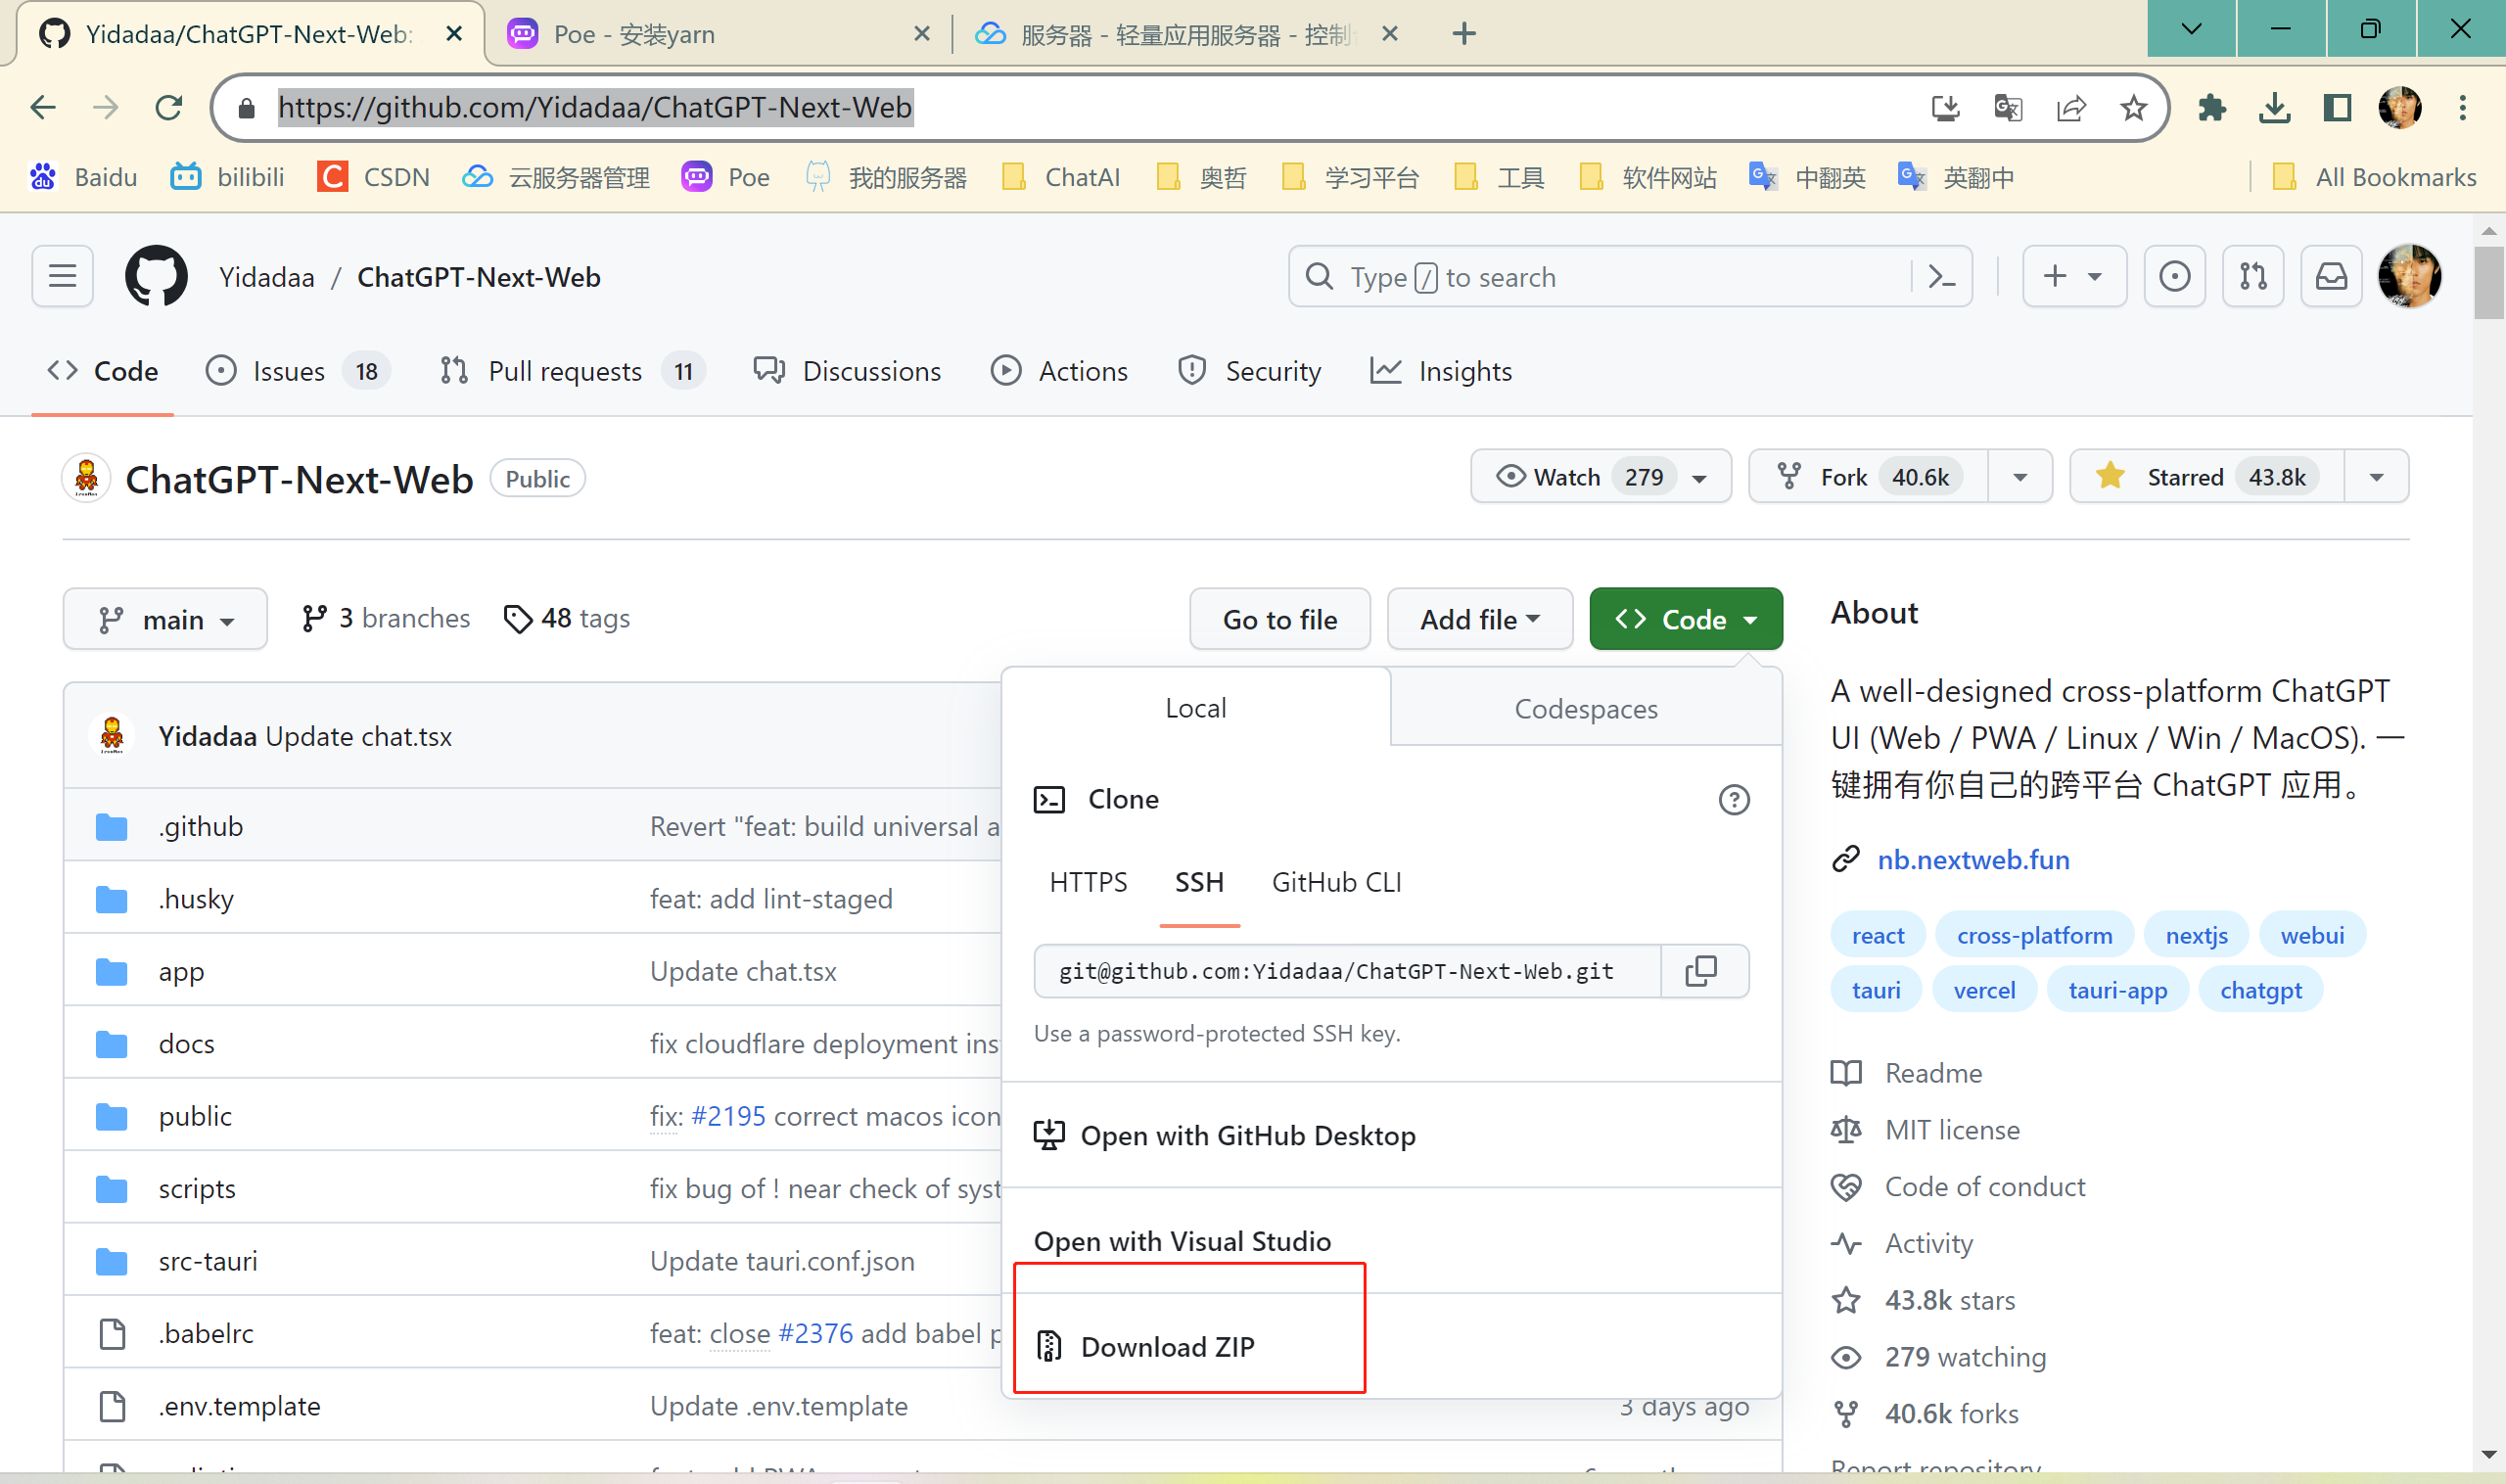
Task: Select the SSH tab in clone dialog
Action: click(1199, 882)
